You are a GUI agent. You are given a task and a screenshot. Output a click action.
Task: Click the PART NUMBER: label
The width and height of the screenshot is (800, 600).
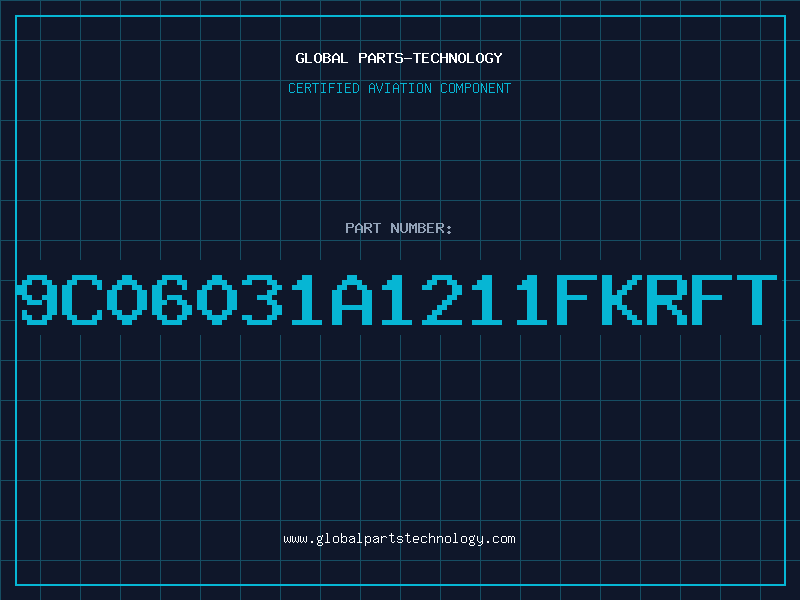tap(399, 228)
